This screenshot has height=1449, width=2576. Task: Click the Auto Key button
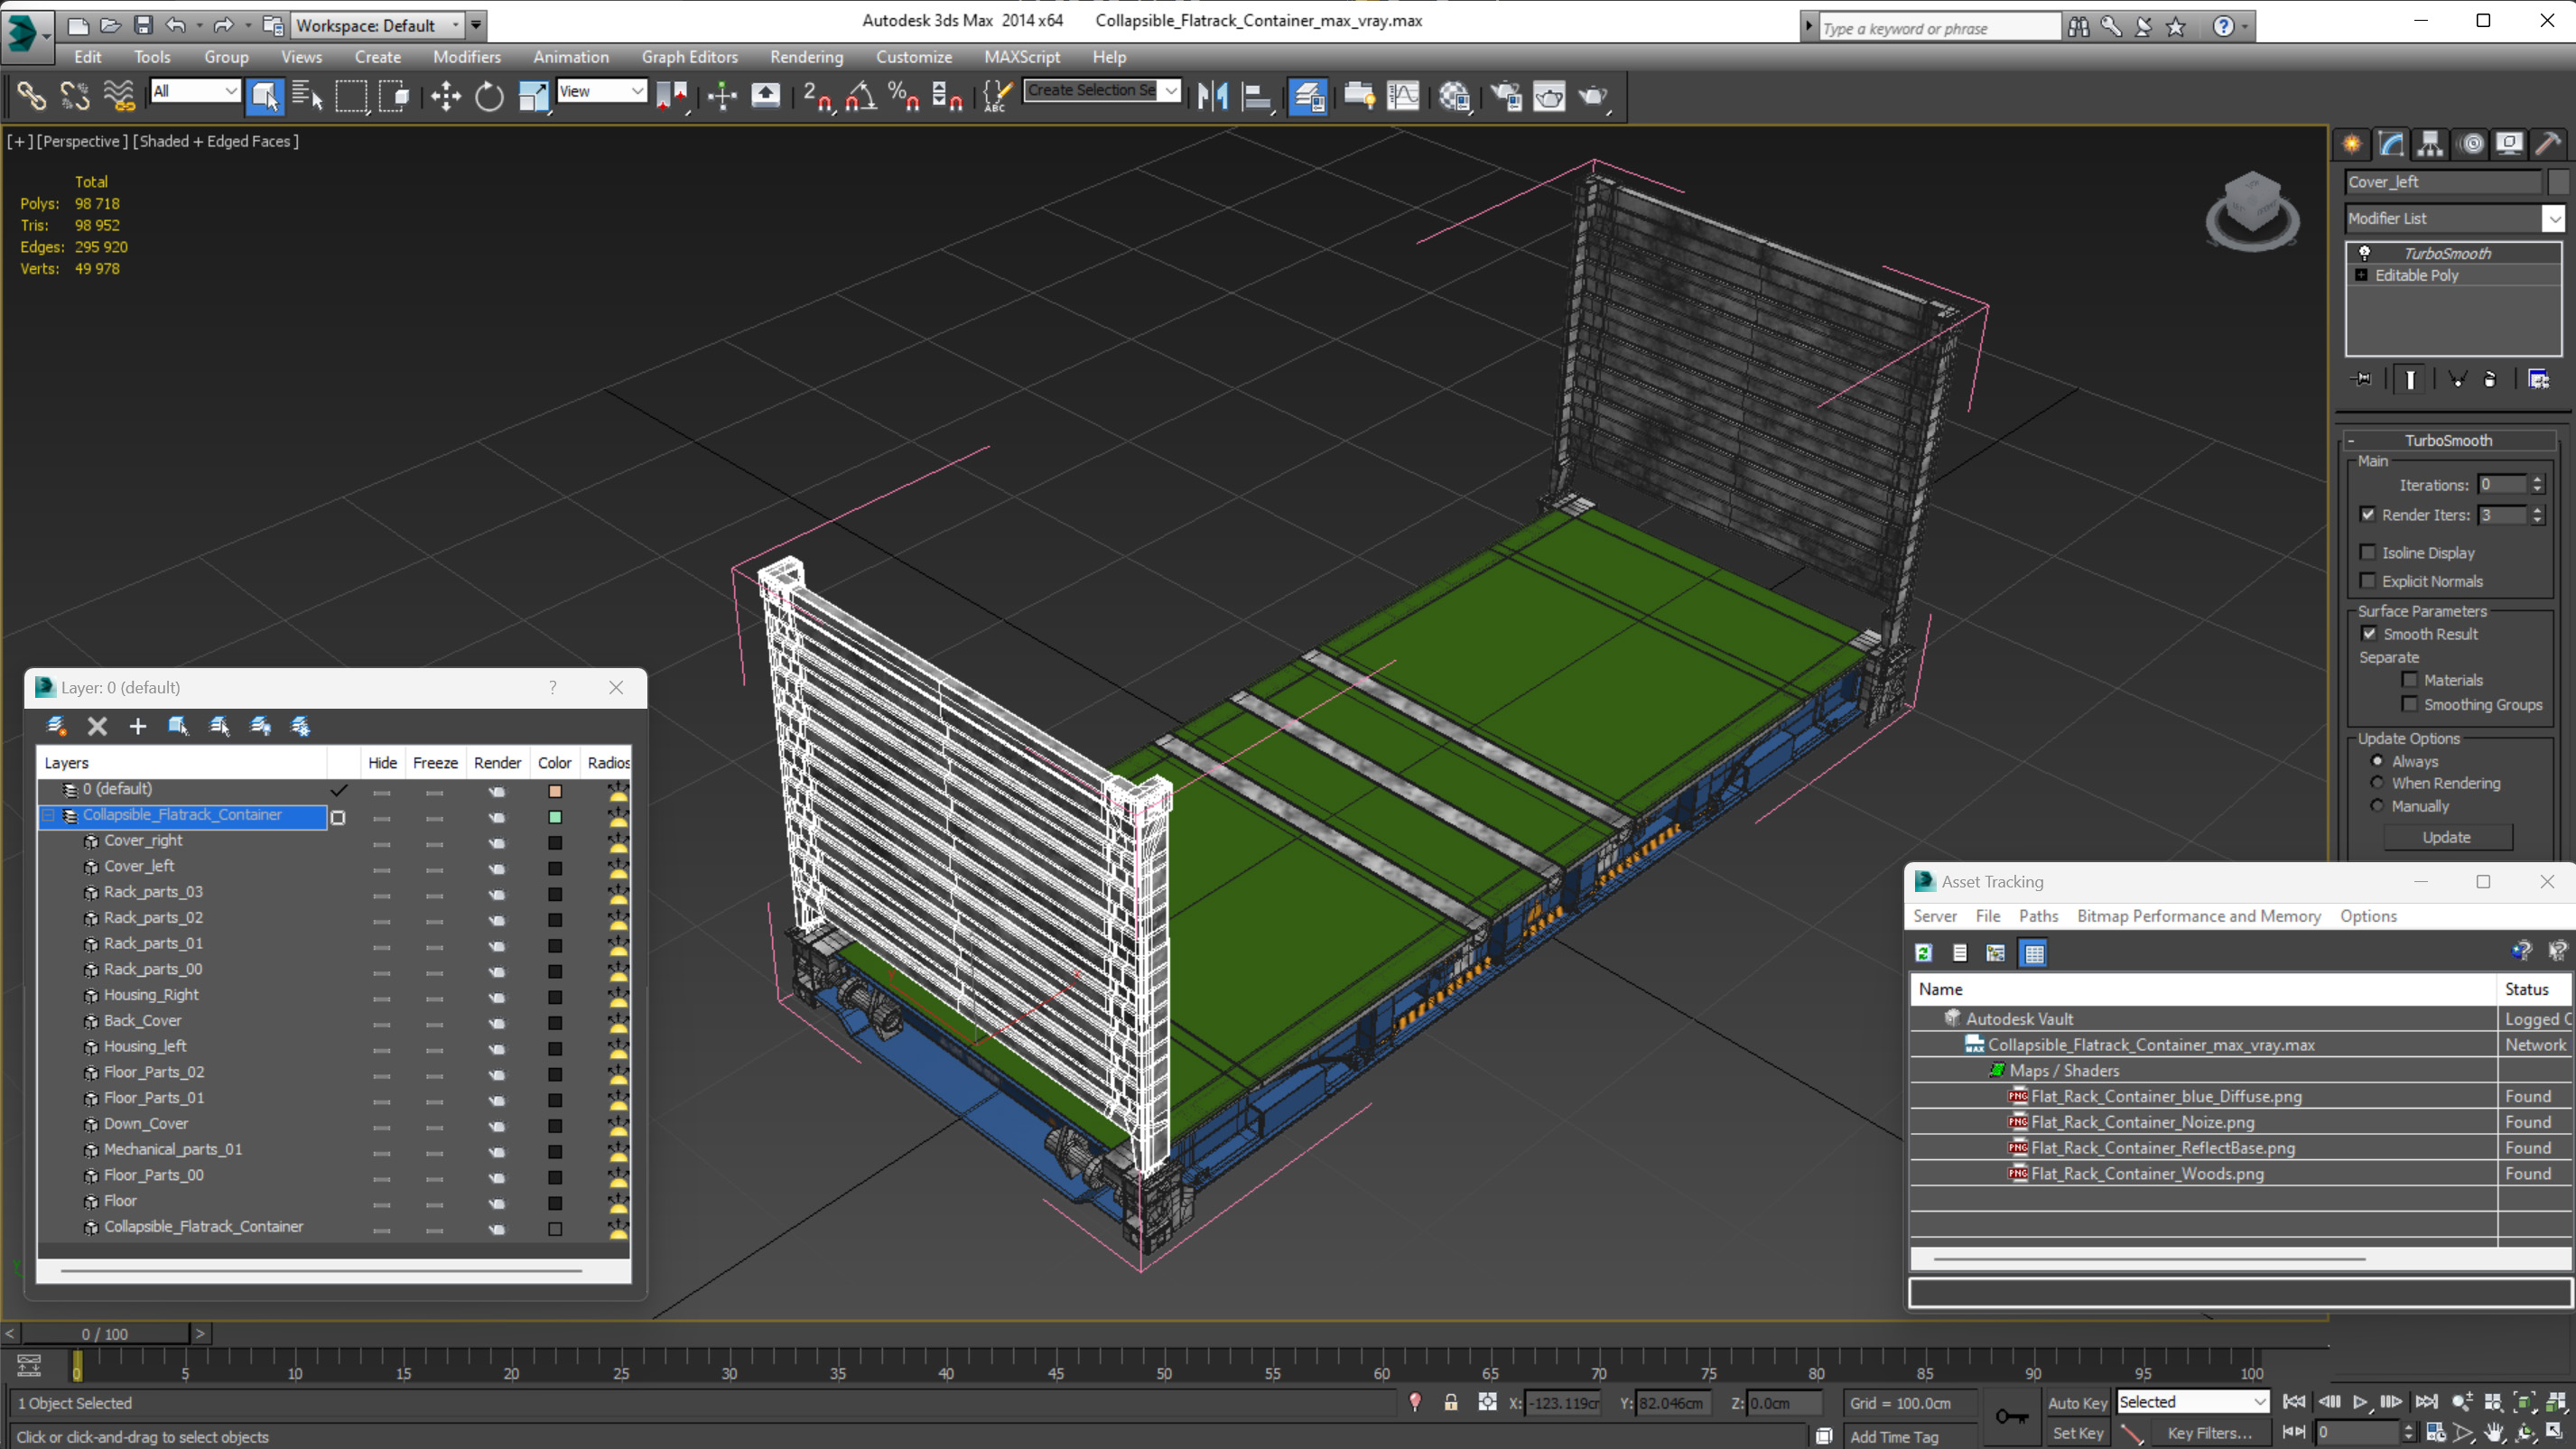coord(2076,1403)
